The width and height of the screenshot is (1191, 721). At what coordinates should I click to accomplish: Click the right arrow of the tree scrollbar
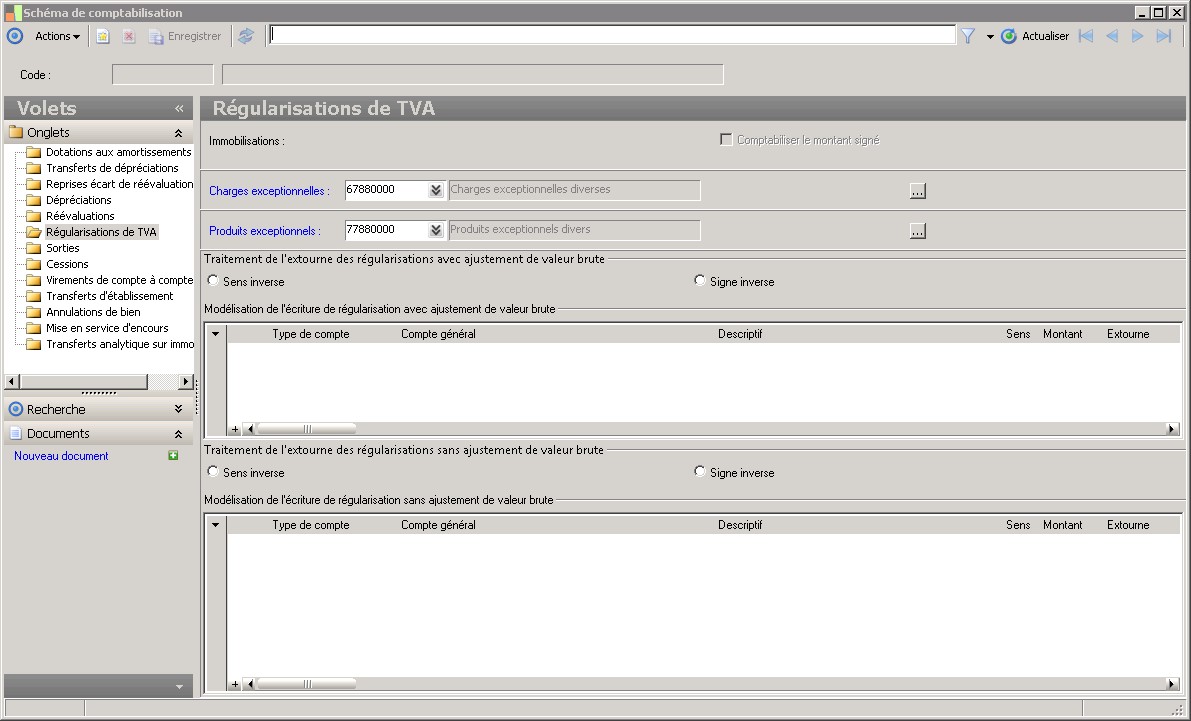[186, 381]
